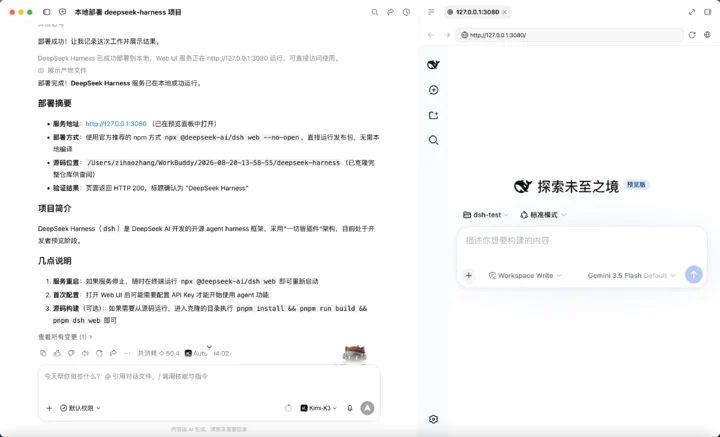Go back in the preview browser
The width and height of the screenshot is (720, 437).
(x=431, y=35)
